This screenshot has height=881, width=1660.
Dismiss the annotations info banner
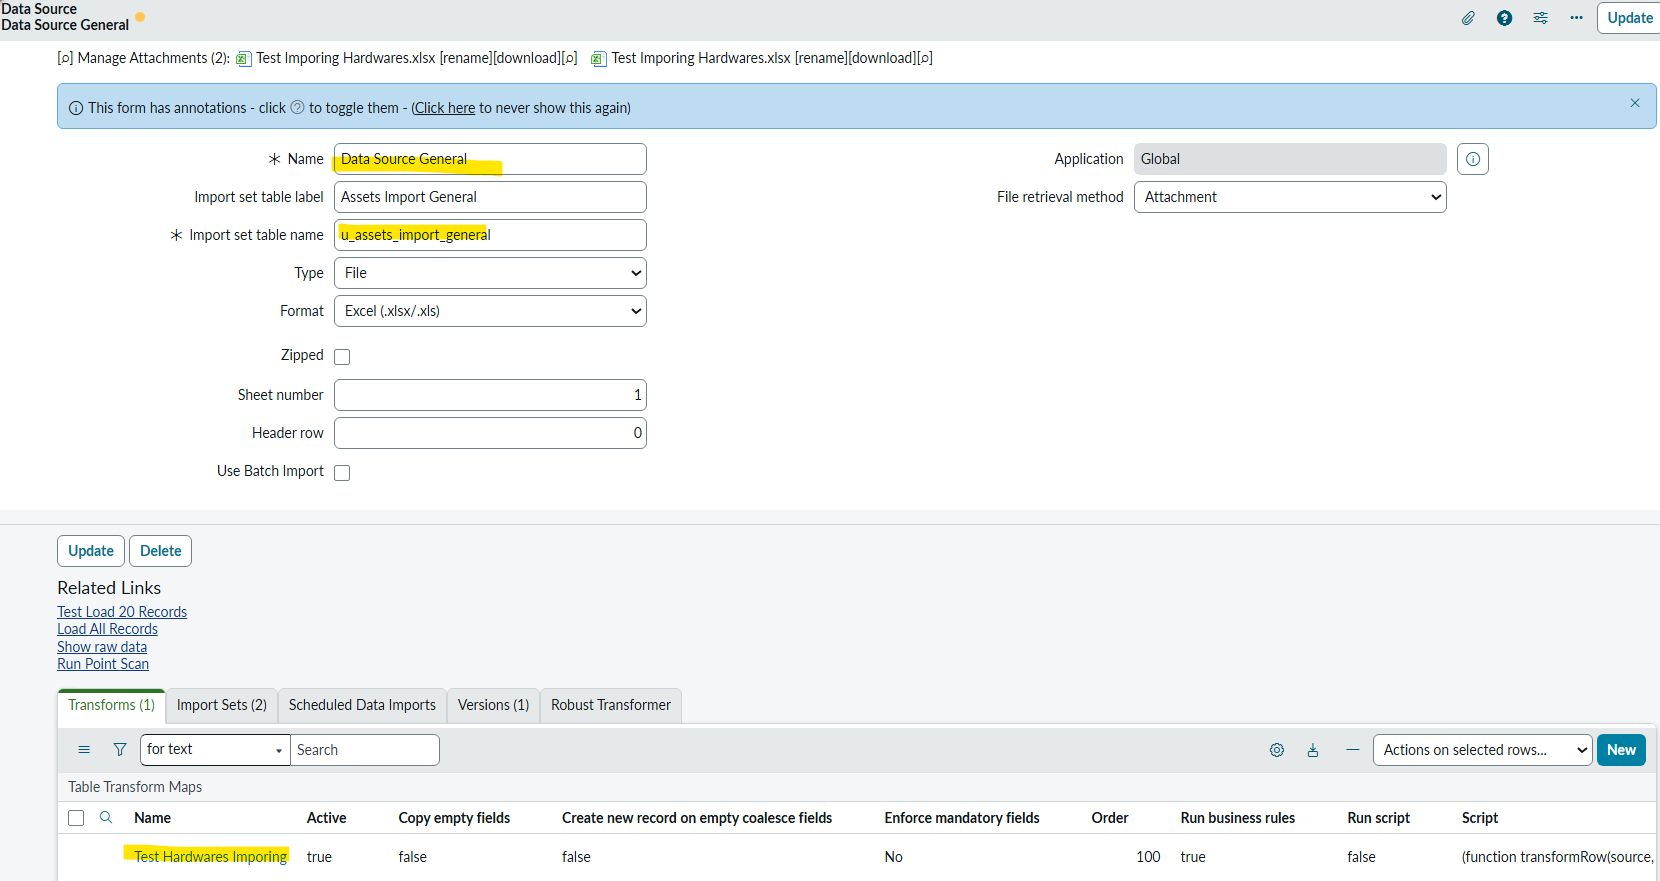point(1635,103)
